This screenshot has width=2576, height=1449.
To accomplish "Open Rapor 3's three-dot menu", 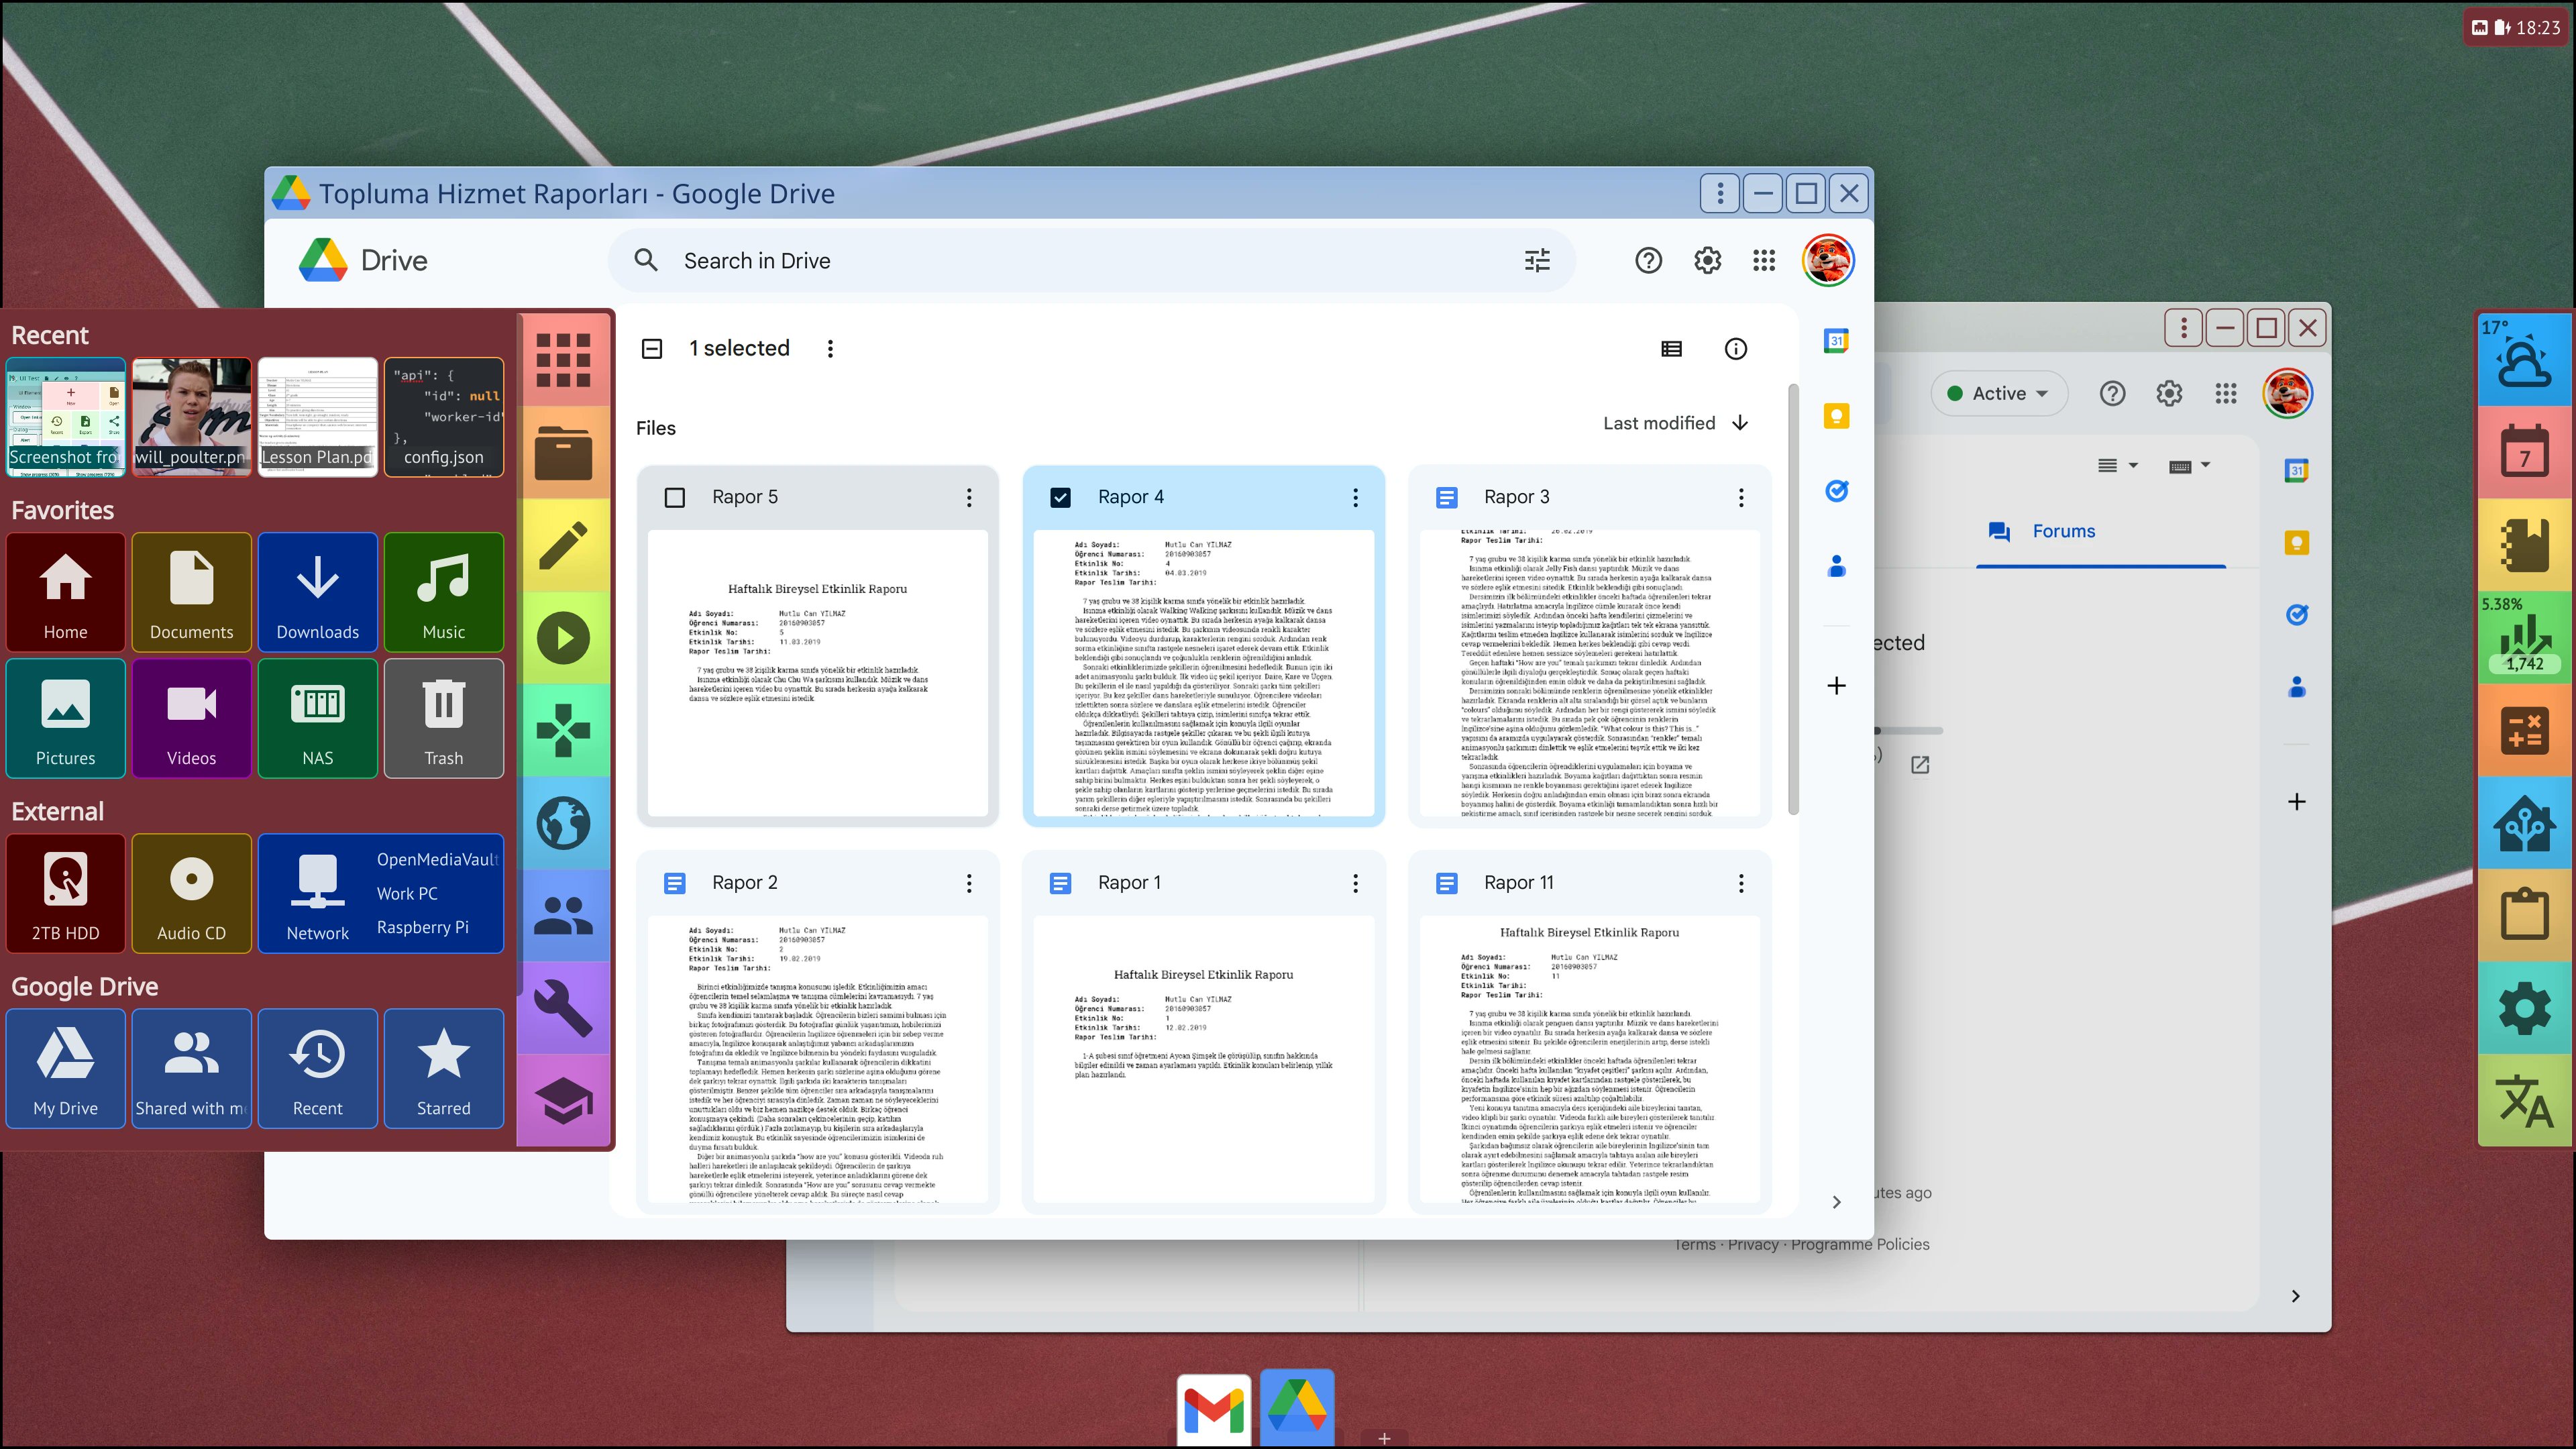I will coord(1741,496).
